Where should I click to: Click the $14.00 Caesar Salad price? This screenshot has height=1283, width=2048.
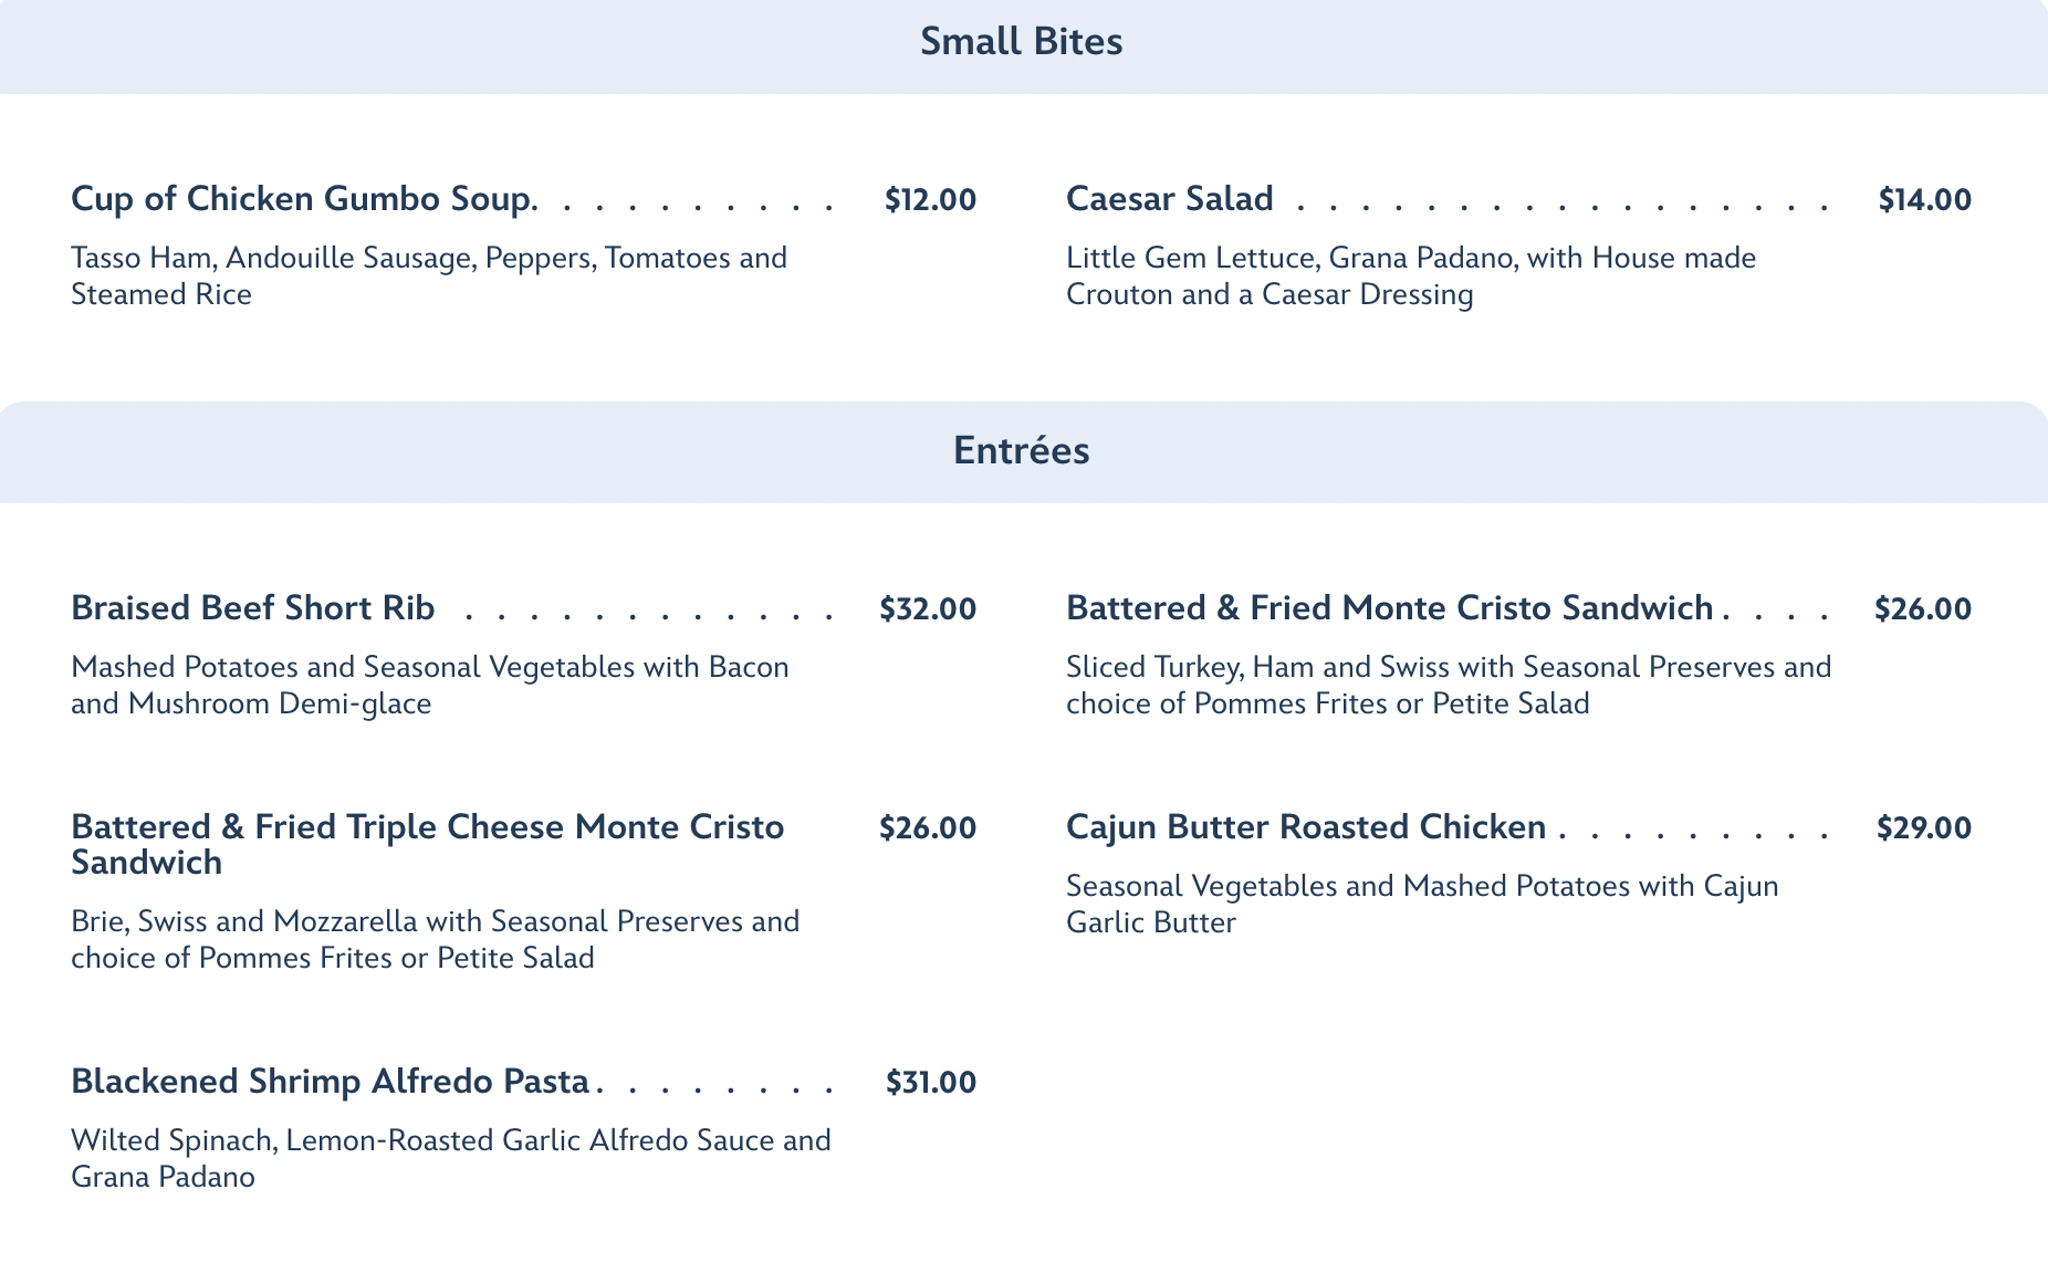click(x=1924, y=200)
